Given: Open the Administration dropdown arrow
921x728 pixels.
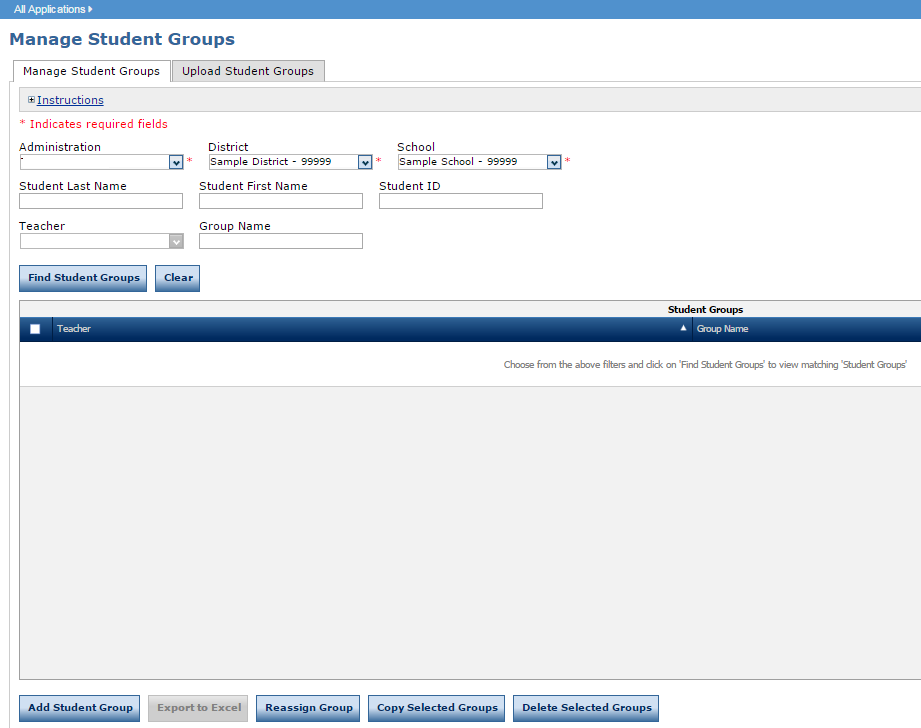Looking at the screenshot, I should click(176, 162).
